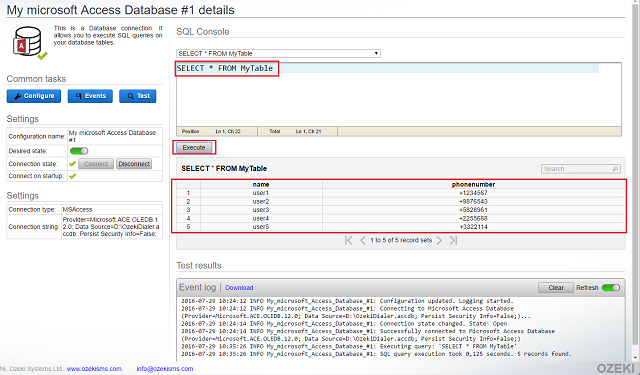
Task: Click the search magnifier icon
Action: click(x=616, y=169)
